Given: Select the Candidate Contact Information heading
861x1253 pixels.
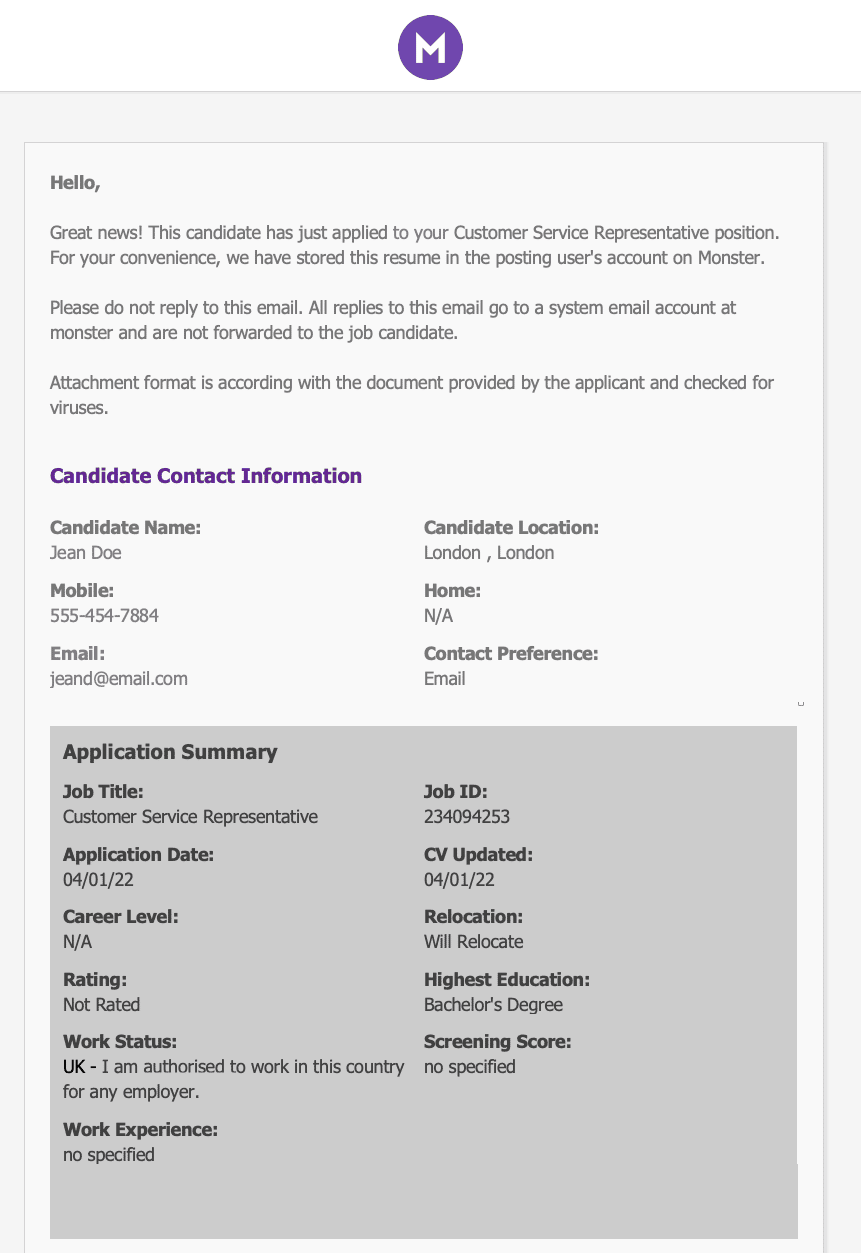Looking at the screenshot, I should 206,476.
